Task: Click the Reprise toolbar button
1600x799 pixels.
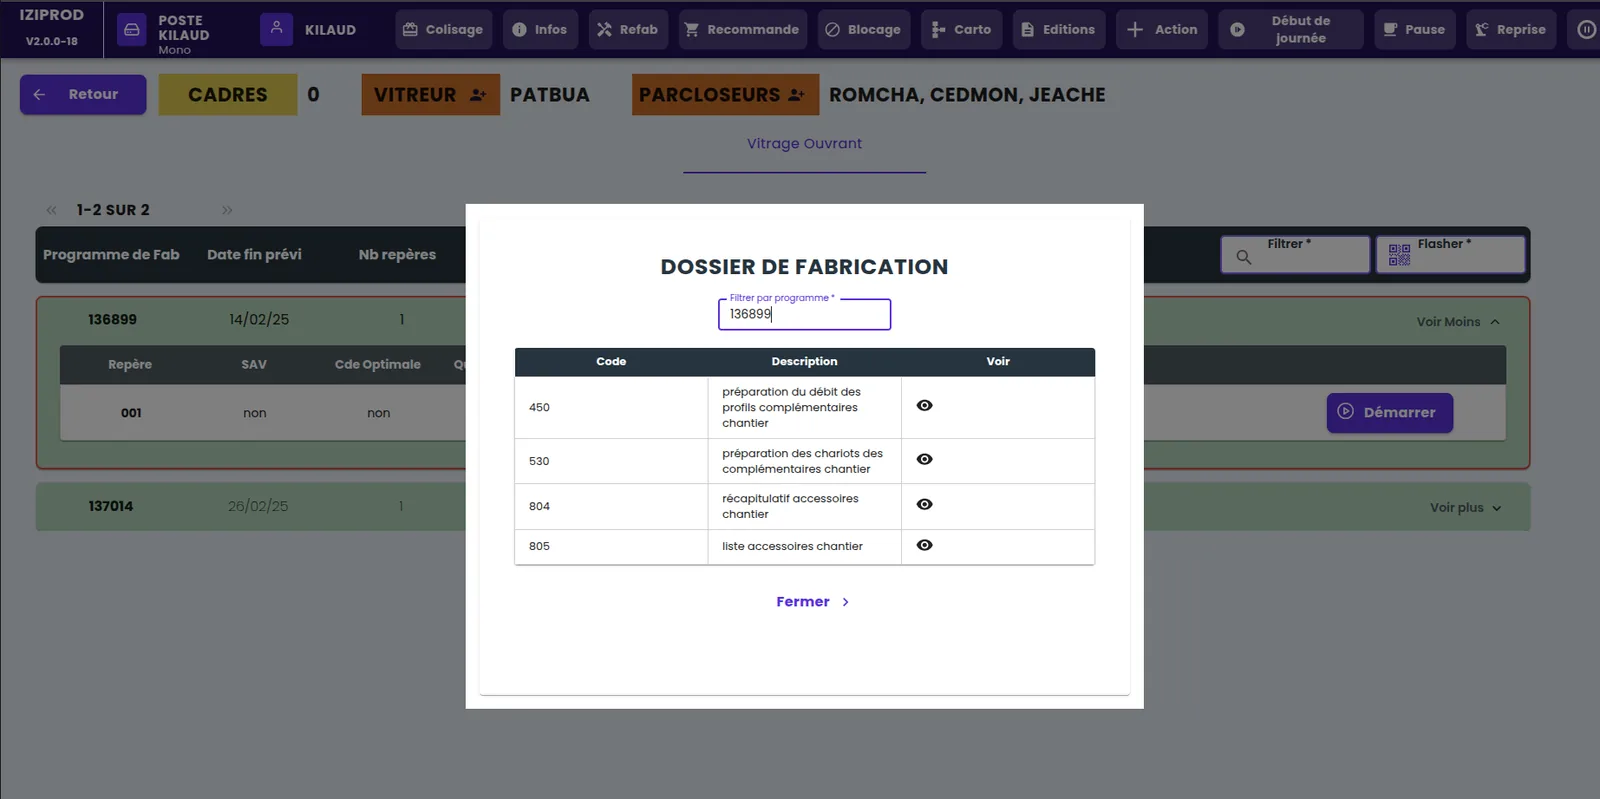Action: pyautogui.click(x=1511, y=30)
